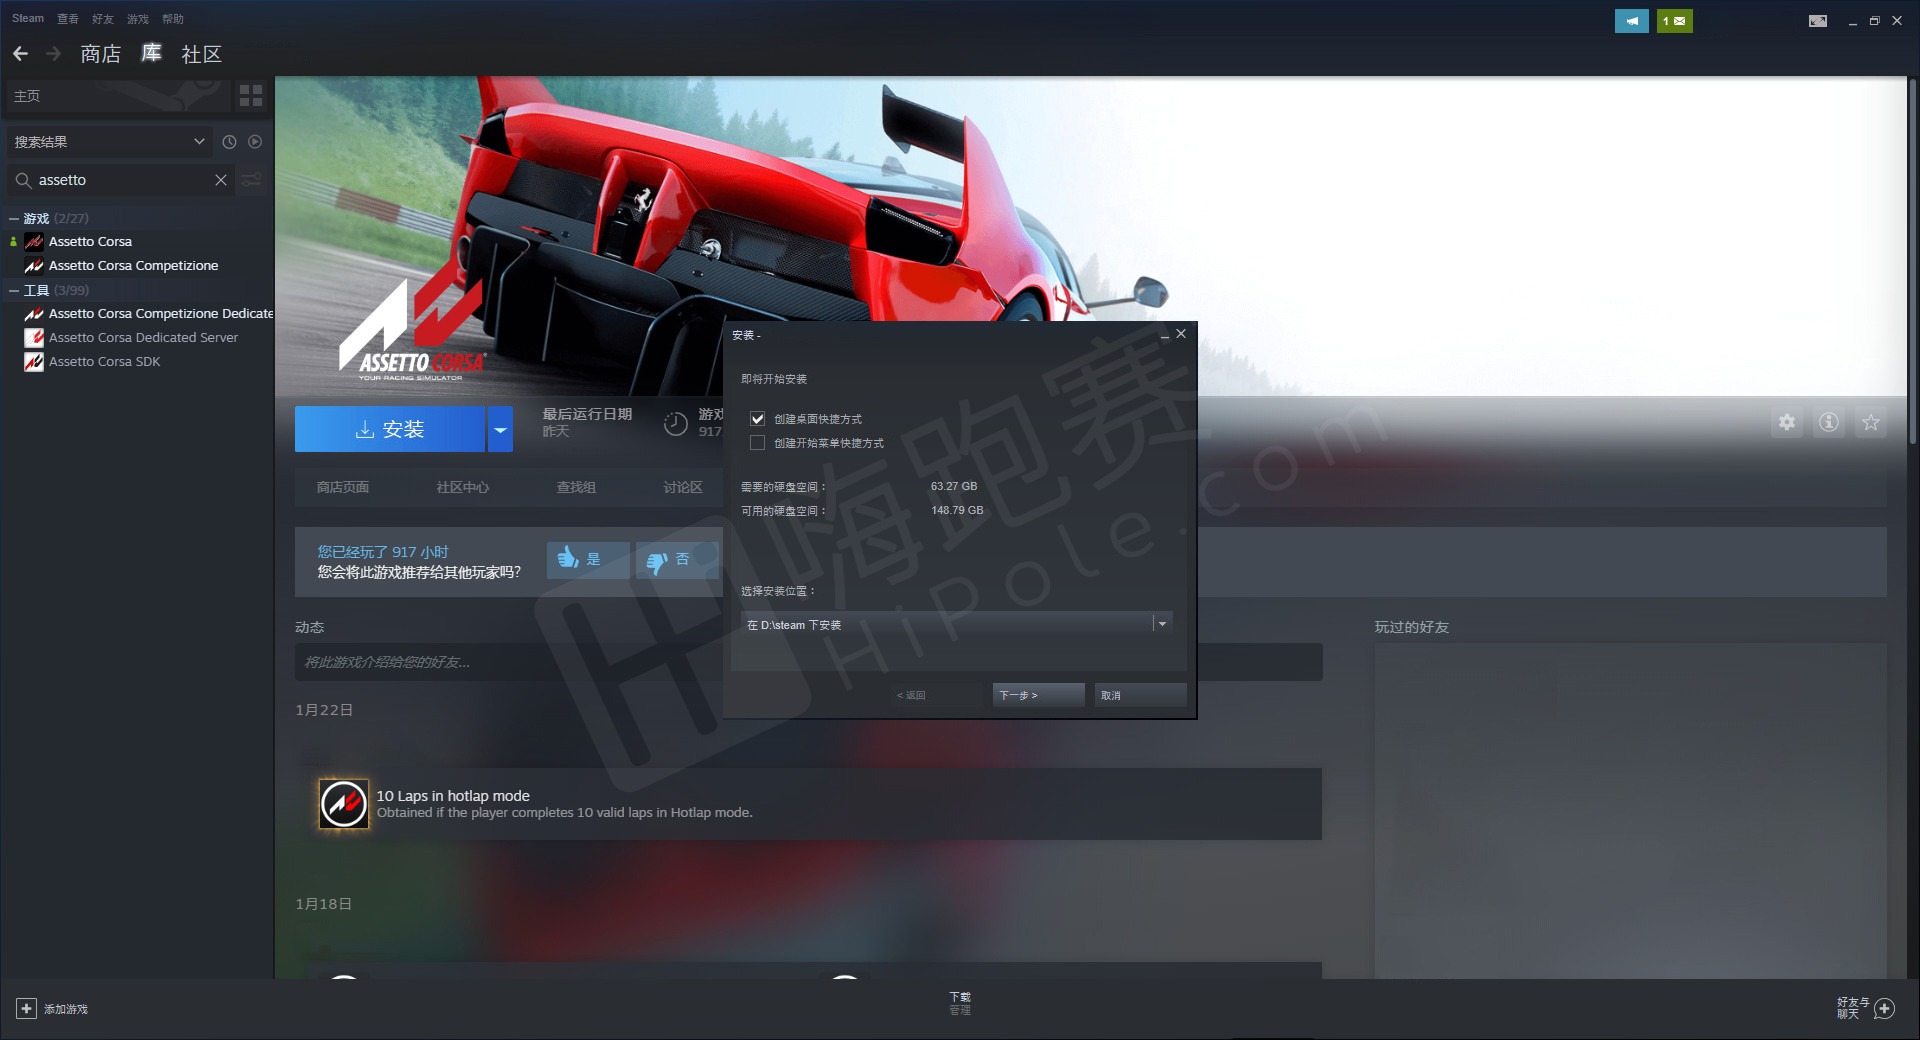Open the 好友 menu

(x=103, y=19)
